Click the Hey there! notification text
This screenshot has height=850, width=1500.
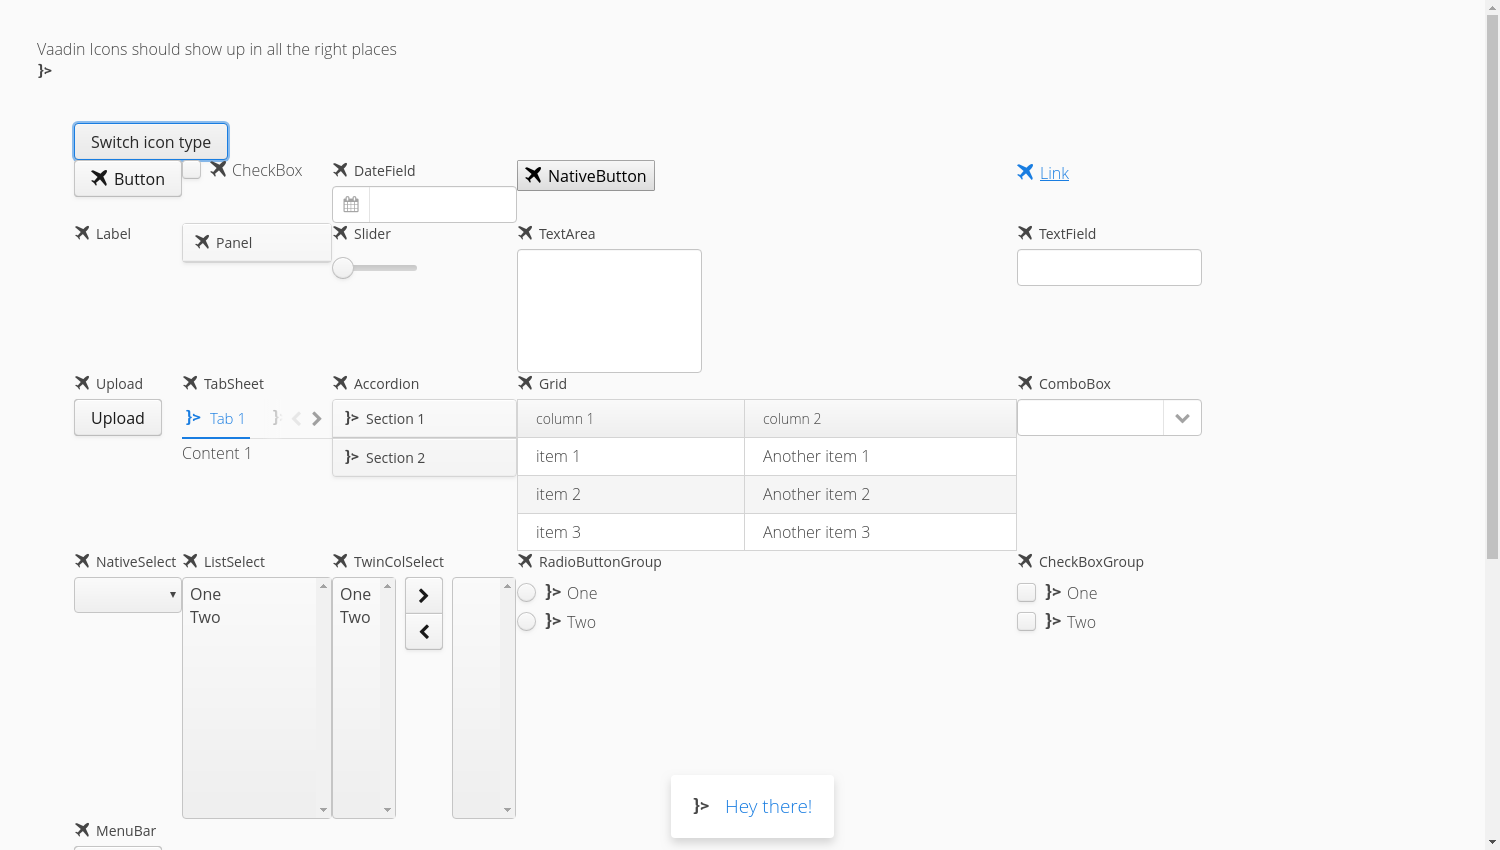pos(768,806)
